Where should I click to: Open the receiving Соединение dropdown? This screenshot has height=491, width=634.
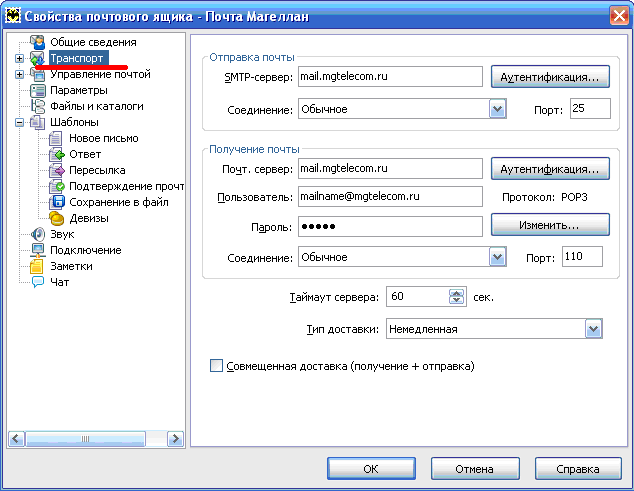point(497,257)
